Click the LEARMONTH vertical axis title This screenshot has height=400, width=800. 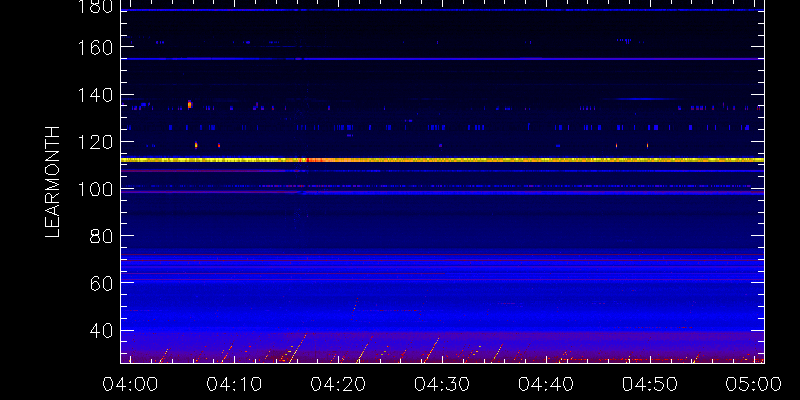tap(53, 182)
